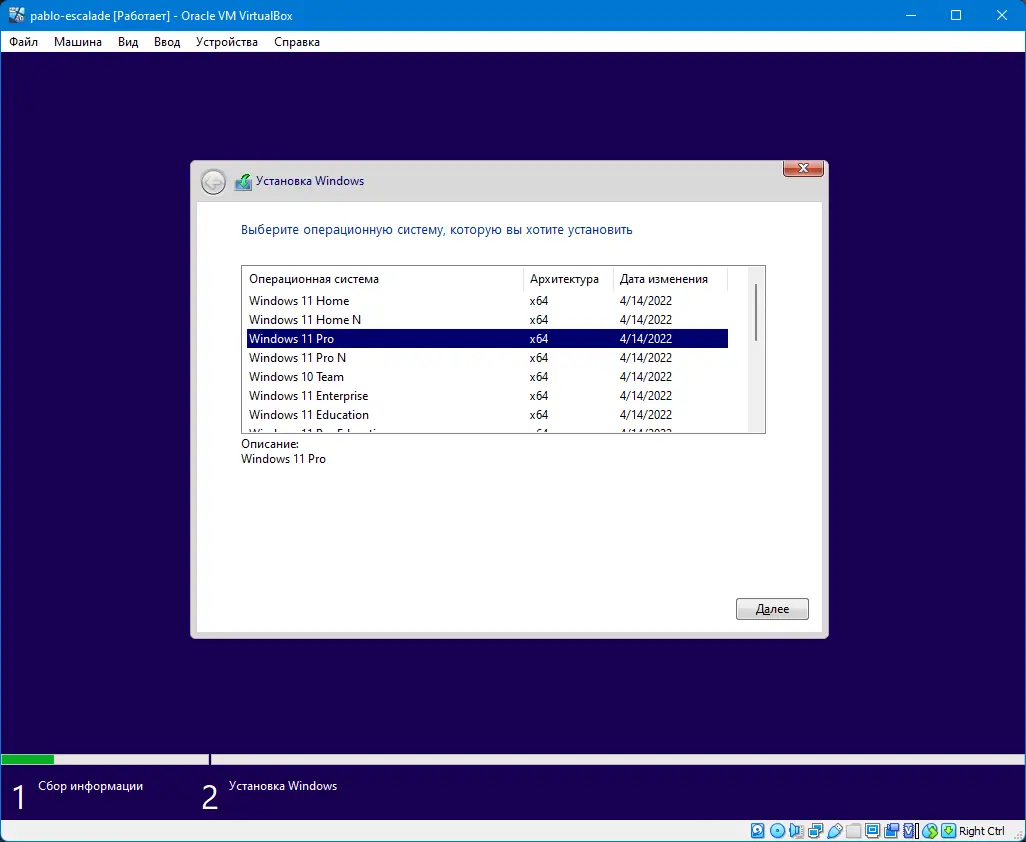
Task: Click the recording status icon
Action: pos(891,831)
